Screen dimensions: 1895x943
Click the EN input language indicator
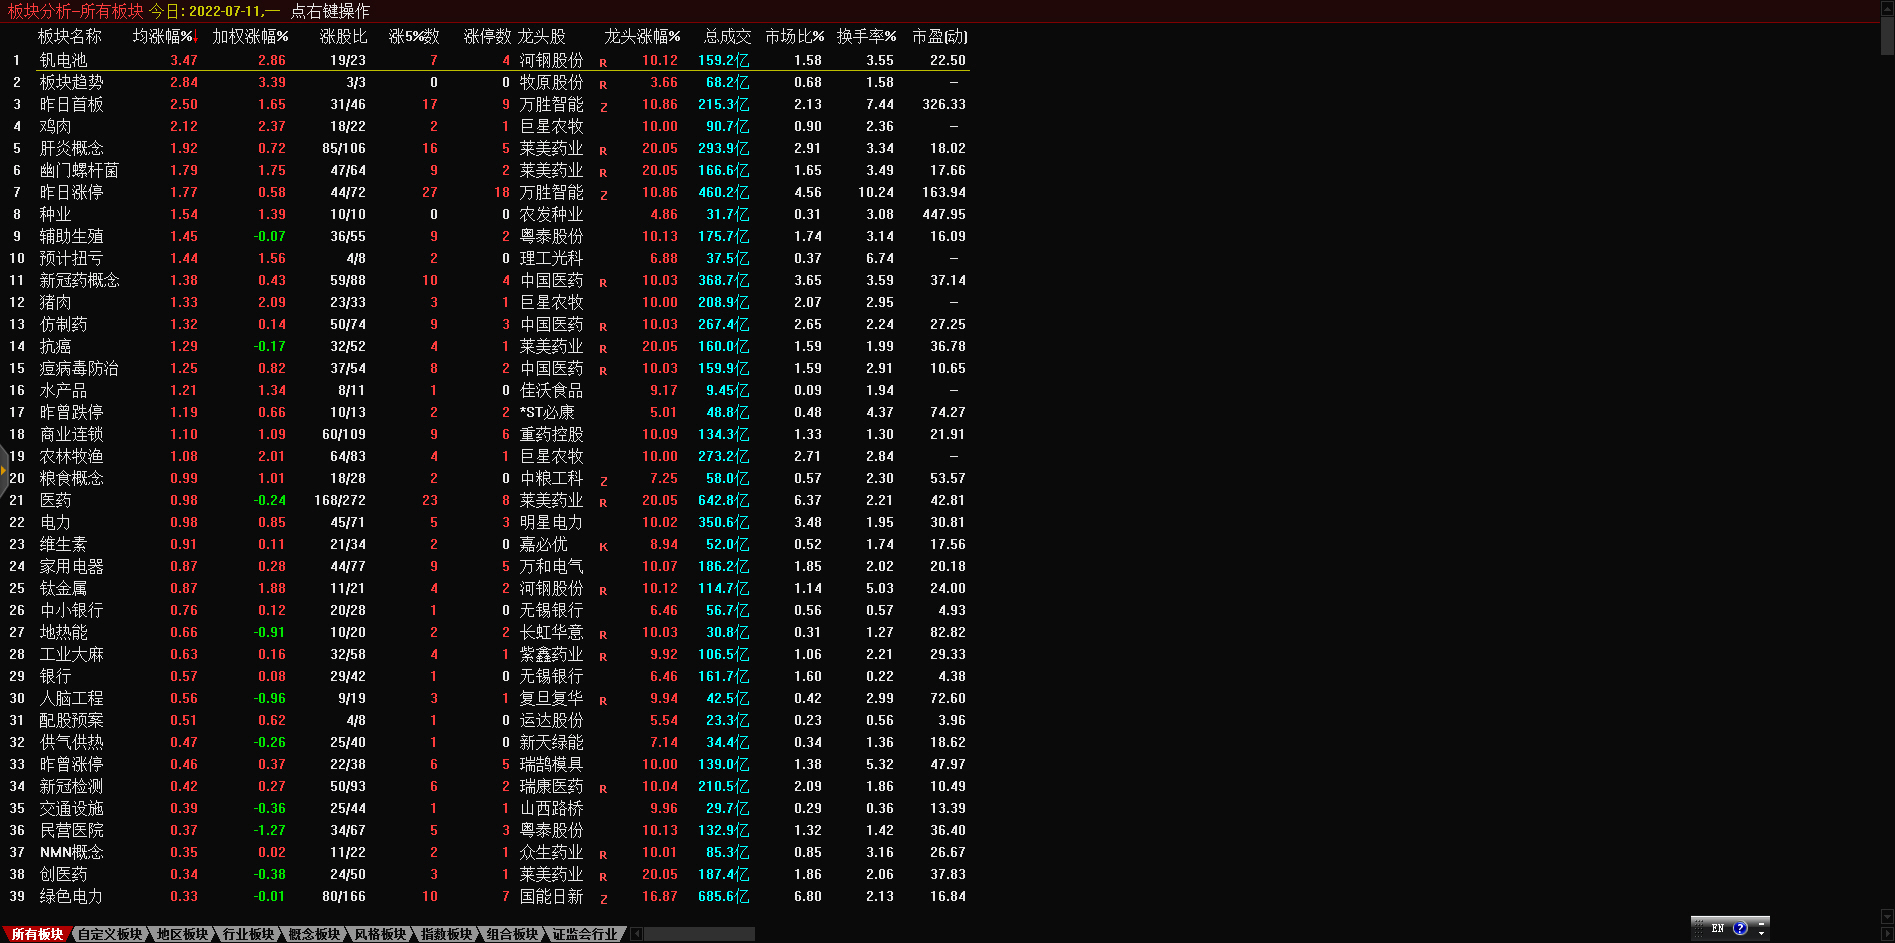click(x=1718, y=928)
